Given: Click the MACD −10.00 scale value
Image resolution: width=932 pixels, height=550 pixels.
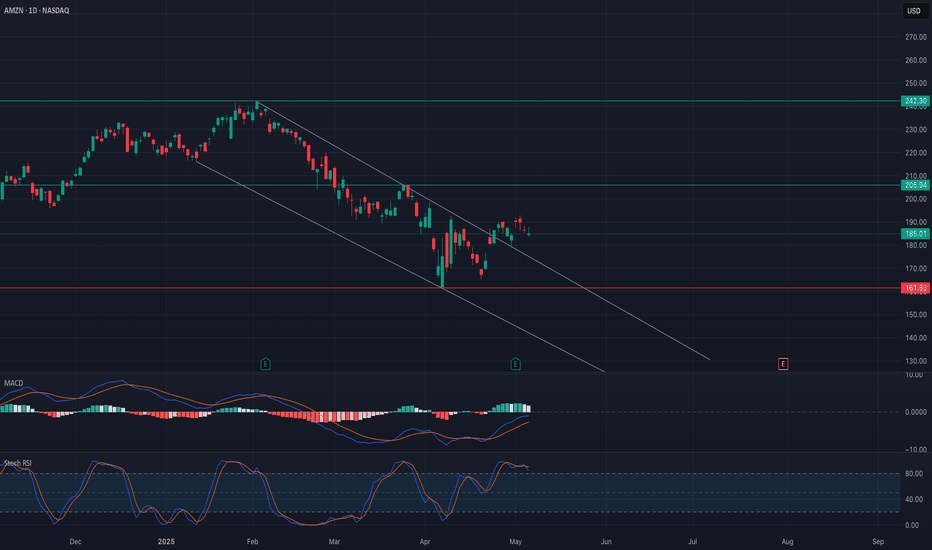Looking at the screenshot, I should click(x=915, y=450).
